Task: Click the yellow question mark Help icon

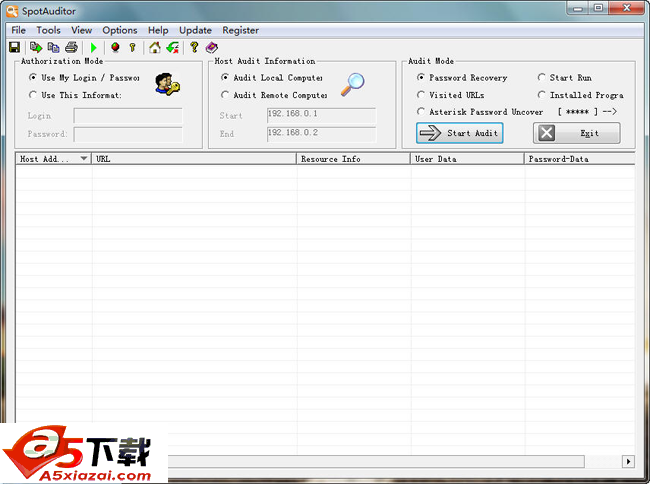Action: [194, 47]
